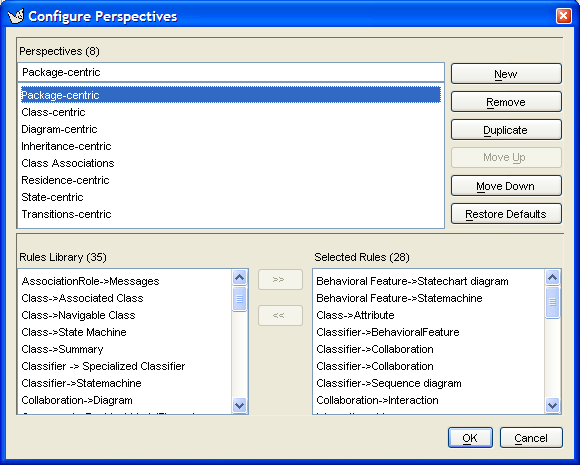Select the Inheritance-centric perspective
Viewport: 580px width, 465px height.
[x=231, y=146]
